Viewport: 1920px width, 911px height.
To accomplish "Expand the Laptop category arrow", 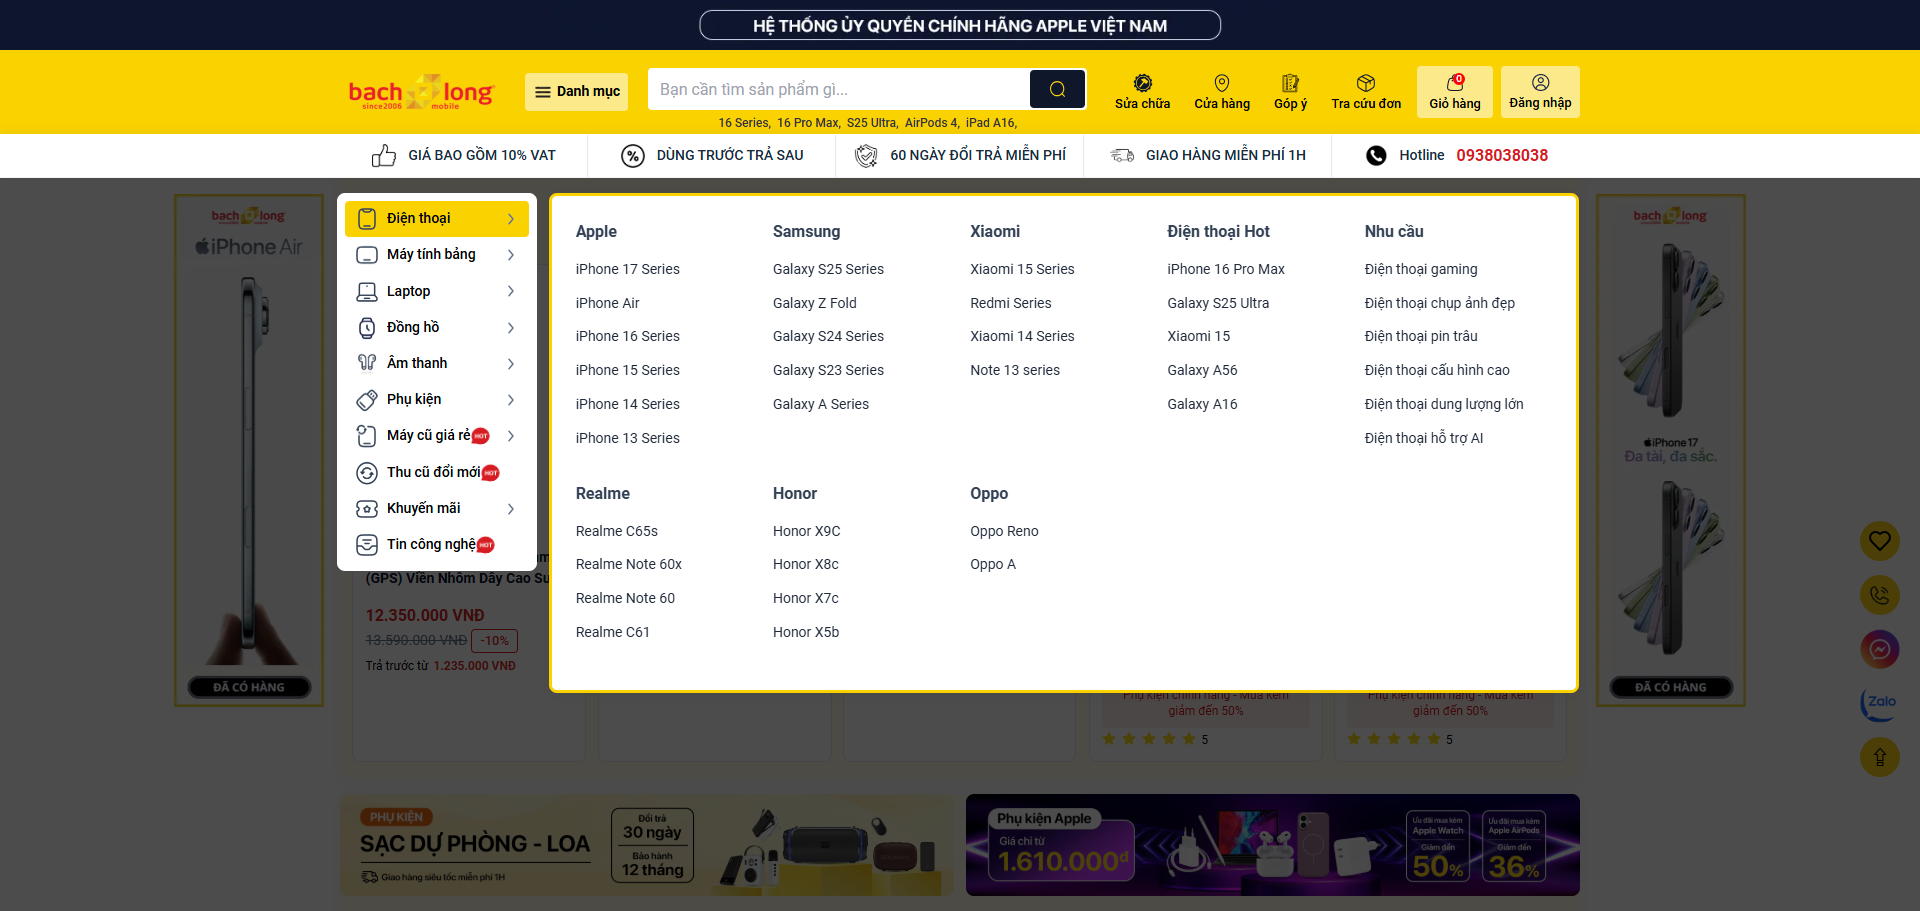I will point(511,291).
